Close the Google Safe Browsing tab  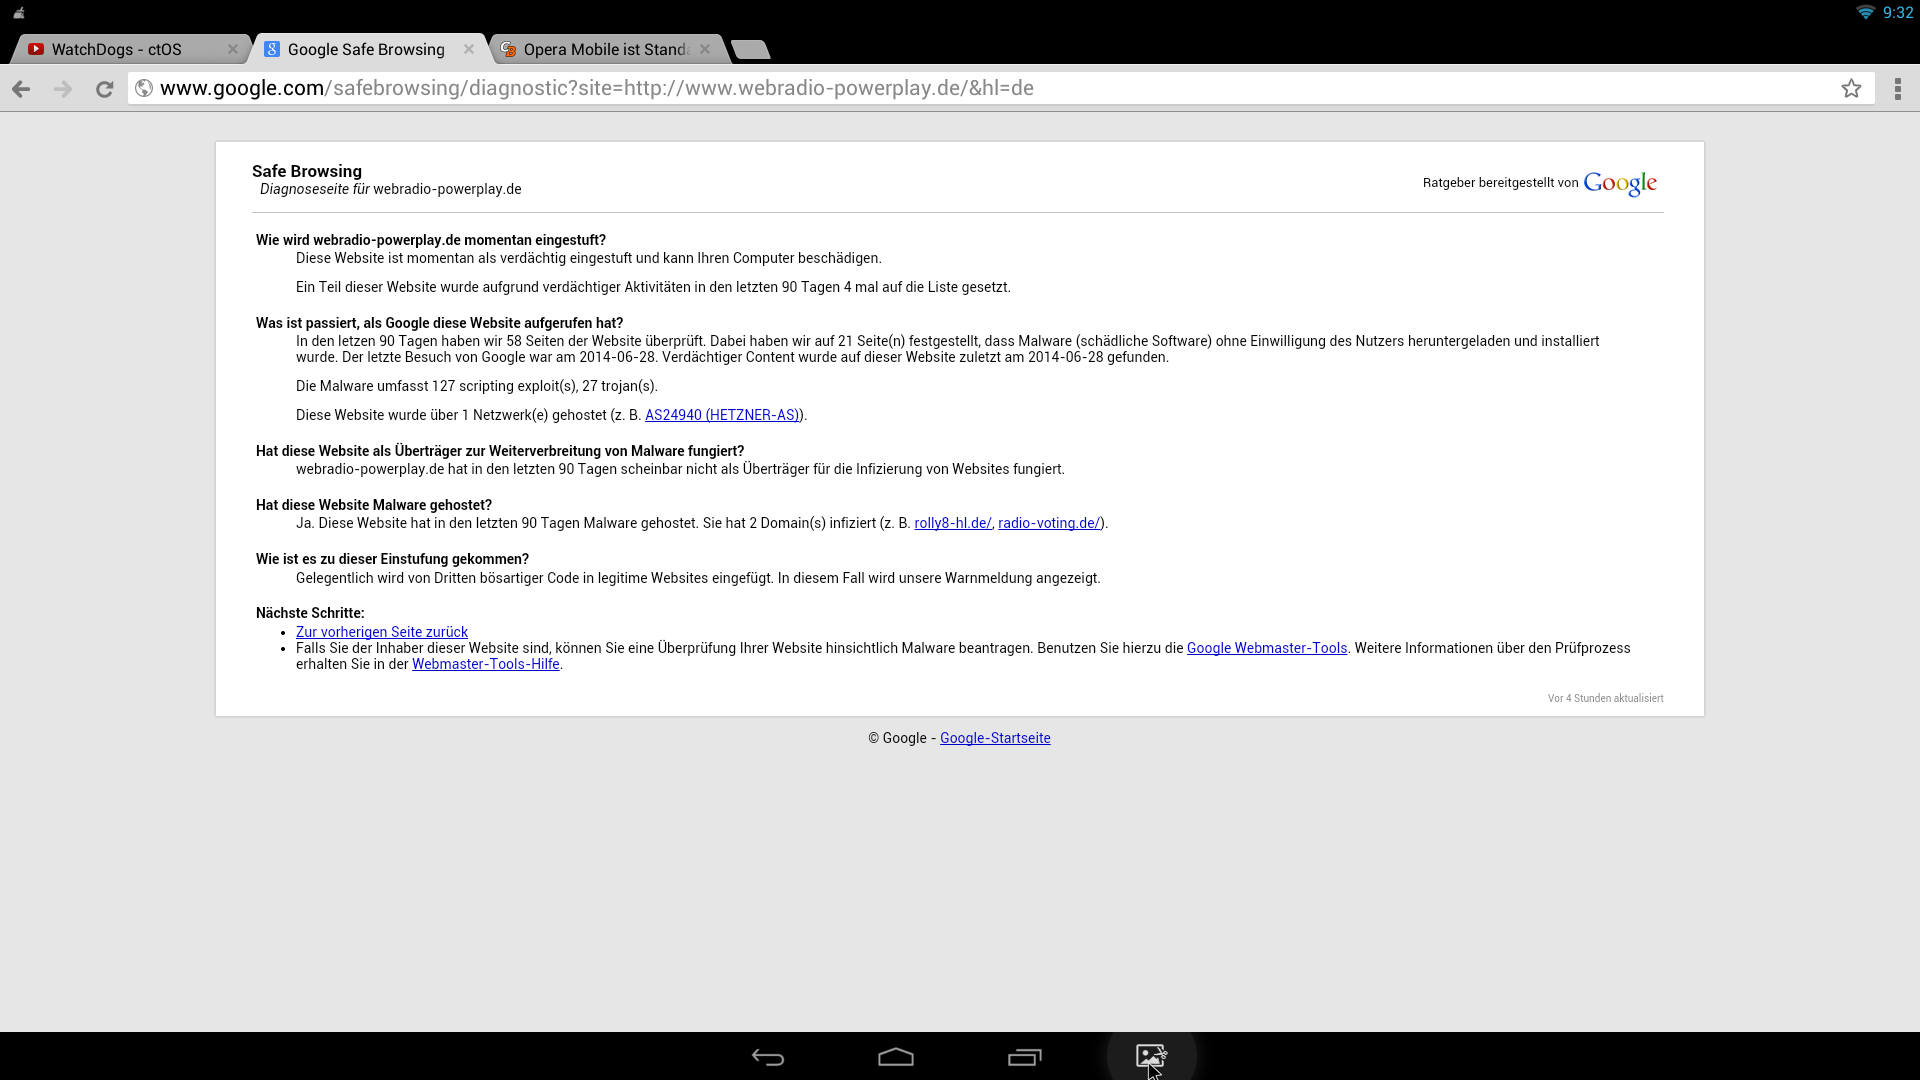click(x=469, y=49)
